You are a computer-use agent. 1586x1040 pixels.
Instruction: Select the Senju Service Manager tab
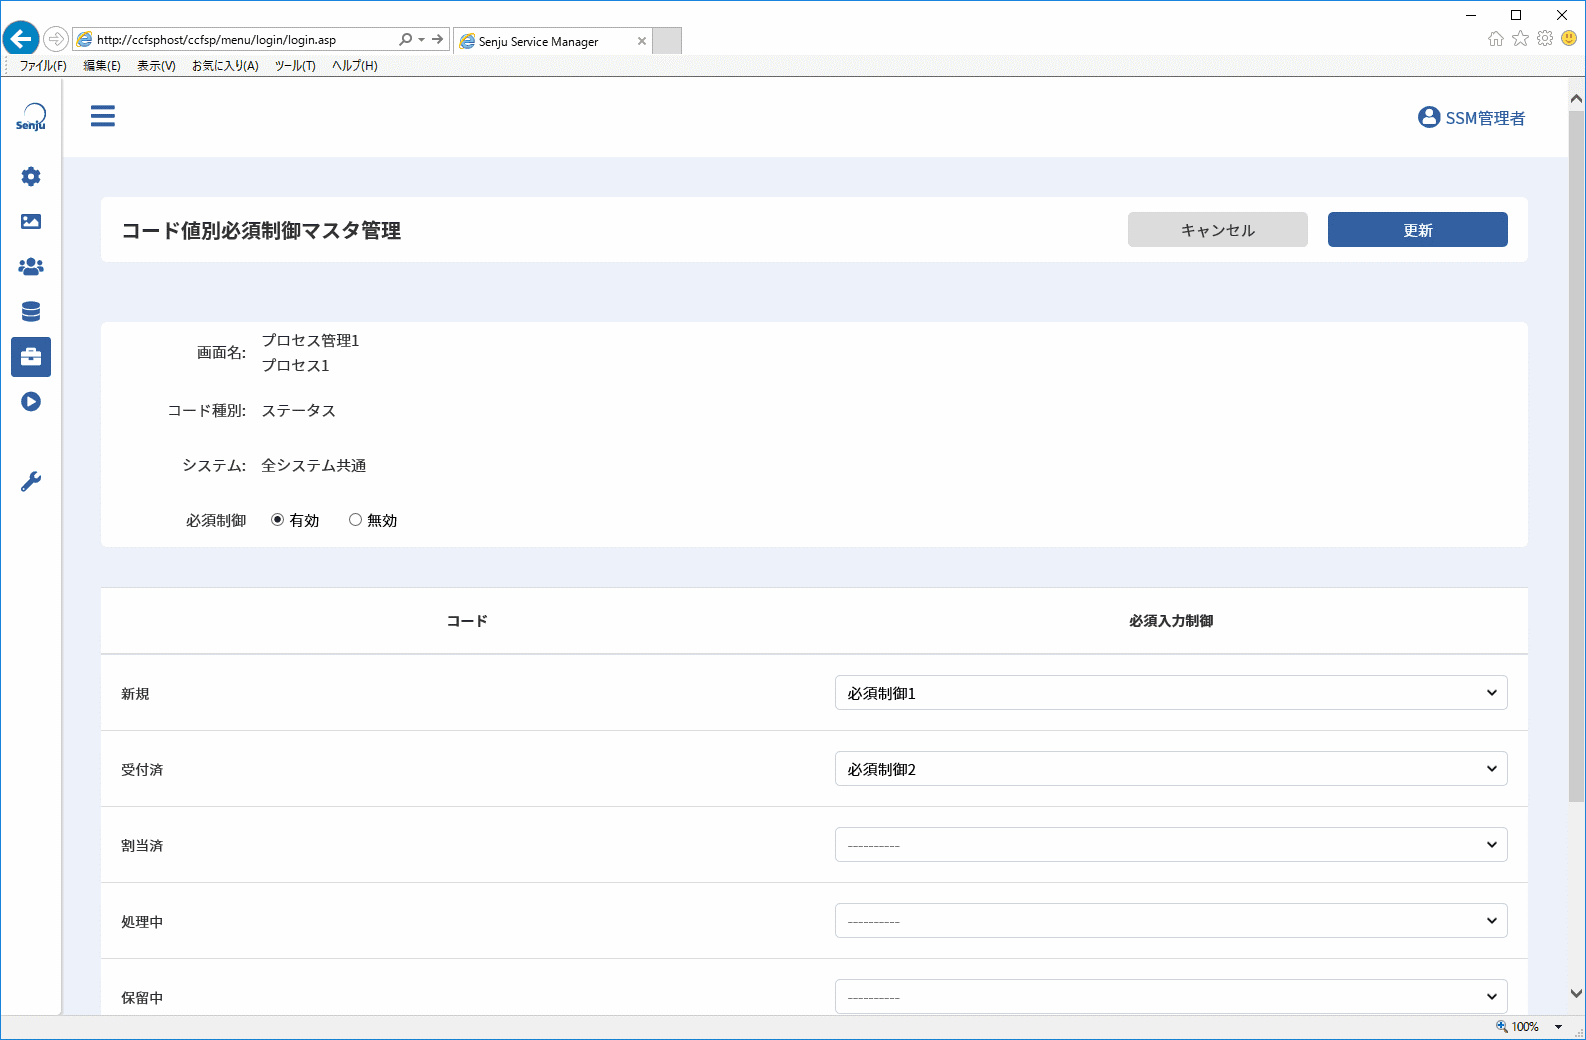click(552, 41)
